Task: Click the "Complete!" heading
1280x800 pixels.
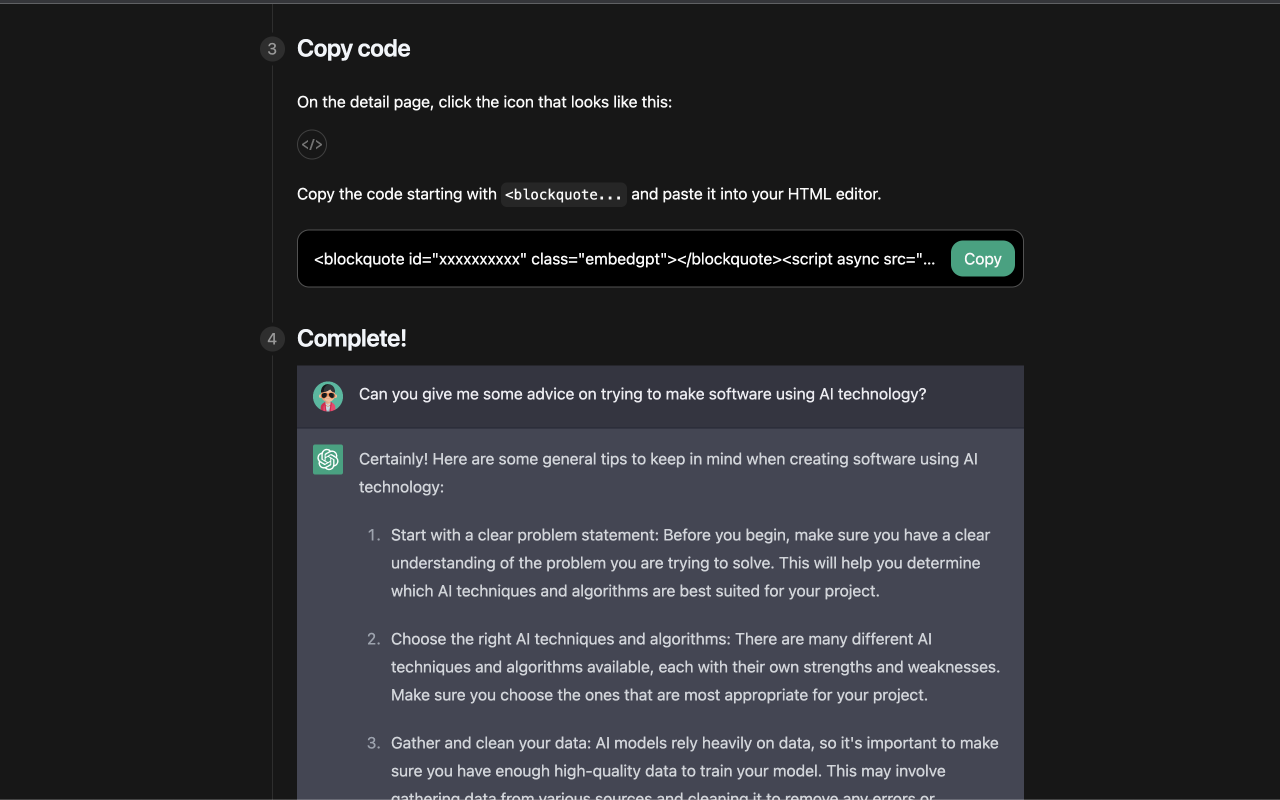Action: pos(352,338)
